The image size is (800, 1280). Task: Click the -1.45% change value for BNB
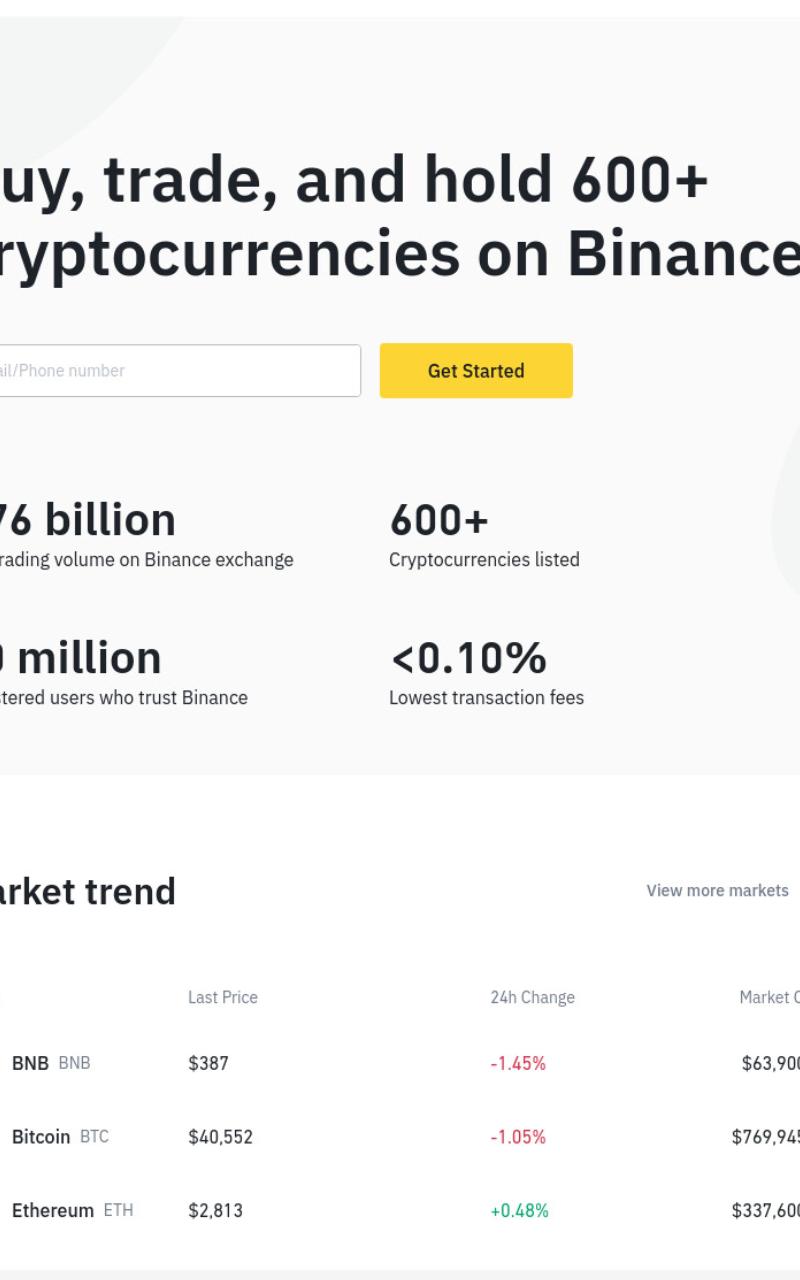click(518, 1063)
